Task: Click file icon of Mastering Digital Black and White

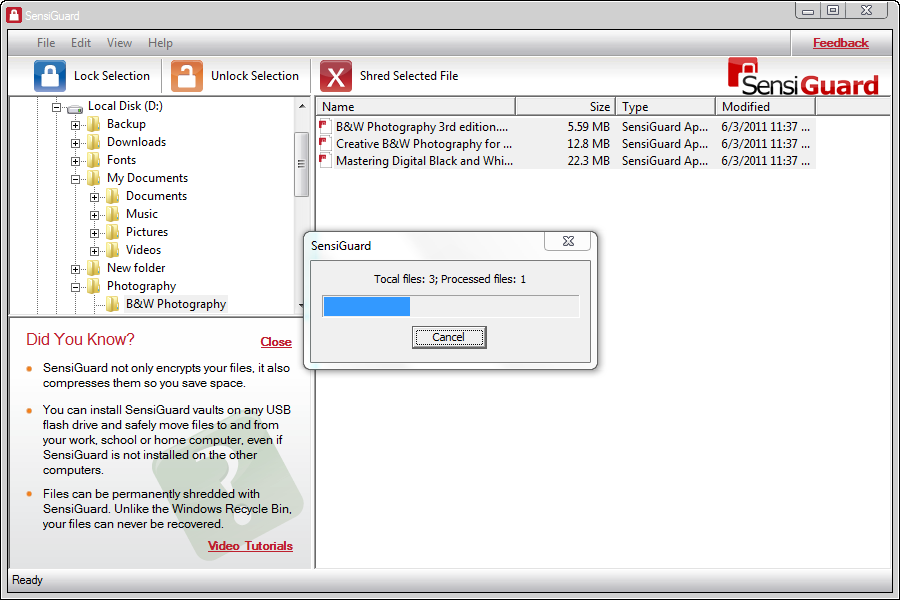Action: point(325,161)
